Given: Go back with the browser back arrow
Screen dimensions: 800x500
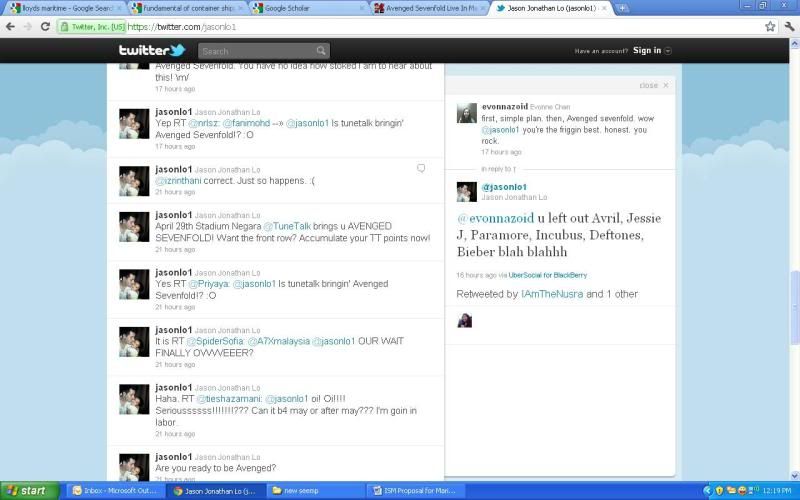Looking at the screenshot, I should tap(10, 26).
